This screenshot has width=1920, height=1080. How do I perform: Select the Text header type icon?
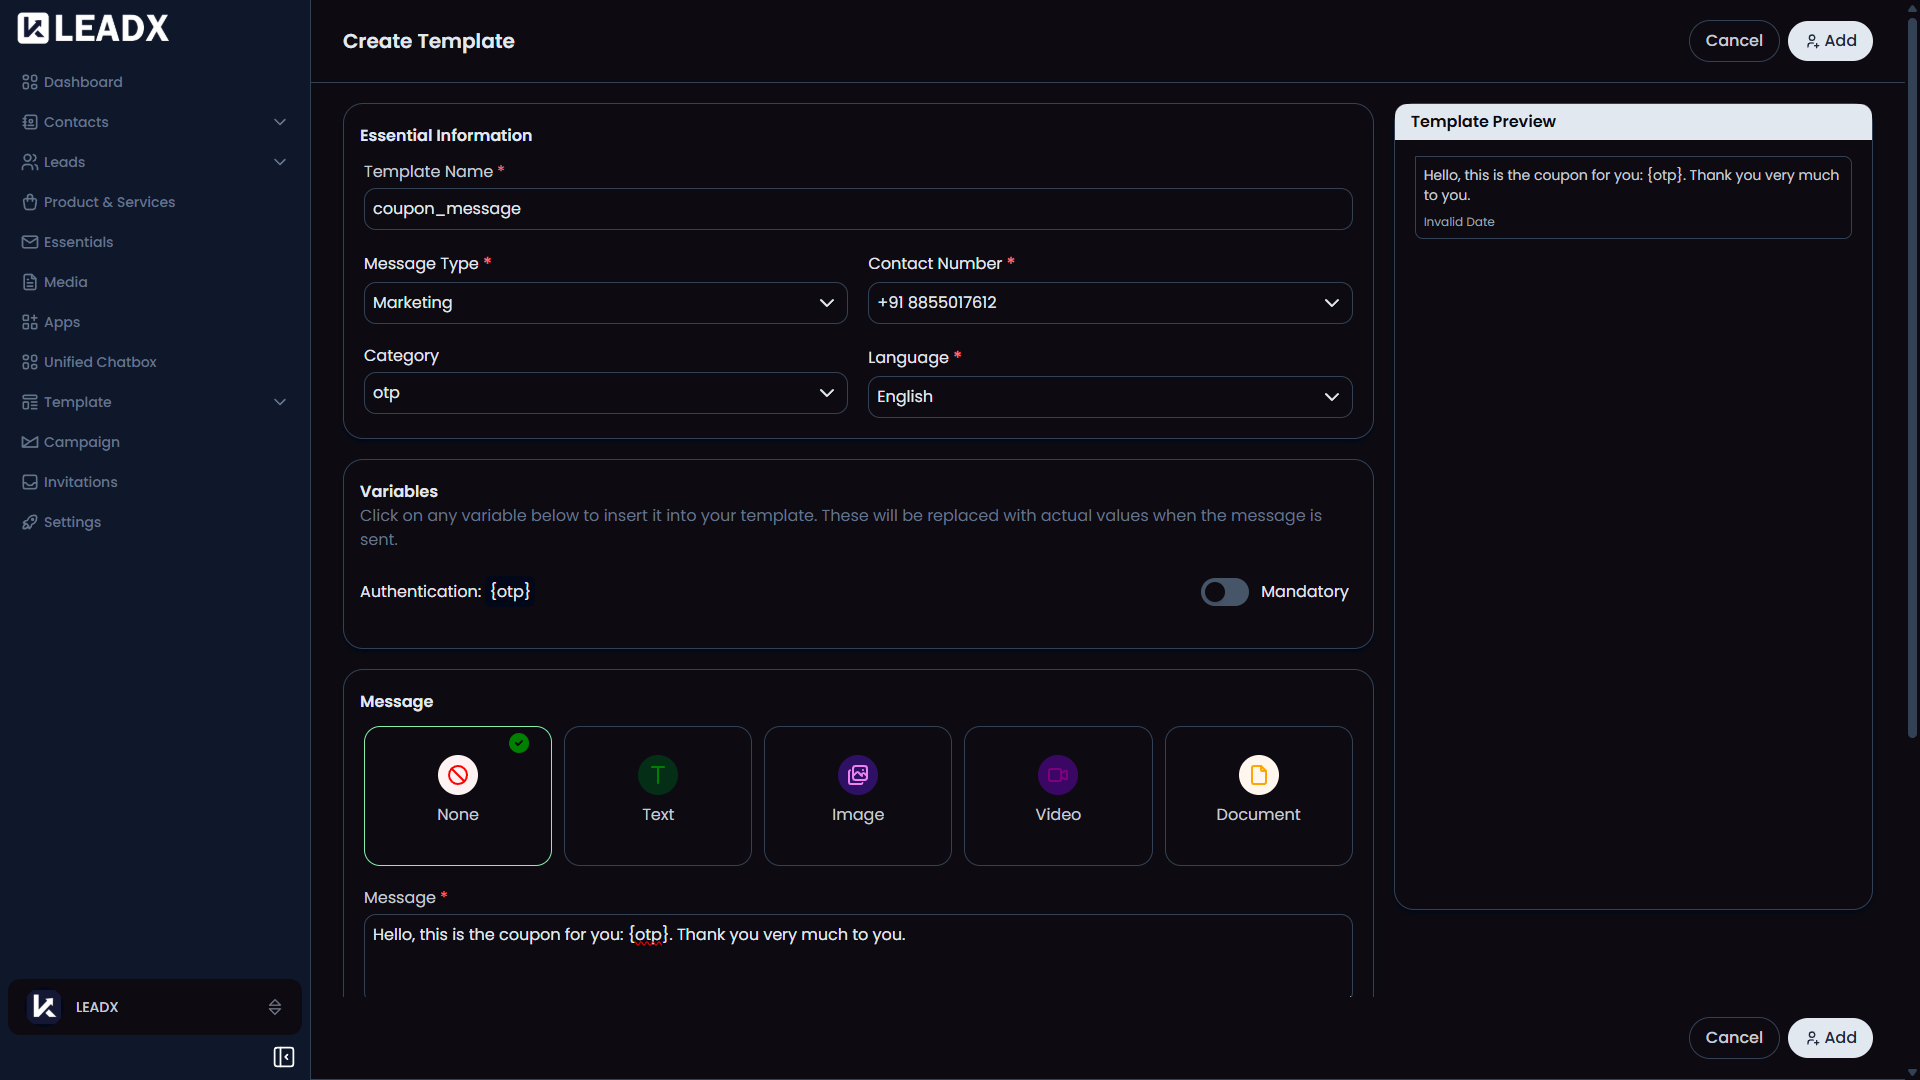pos(657,775)
